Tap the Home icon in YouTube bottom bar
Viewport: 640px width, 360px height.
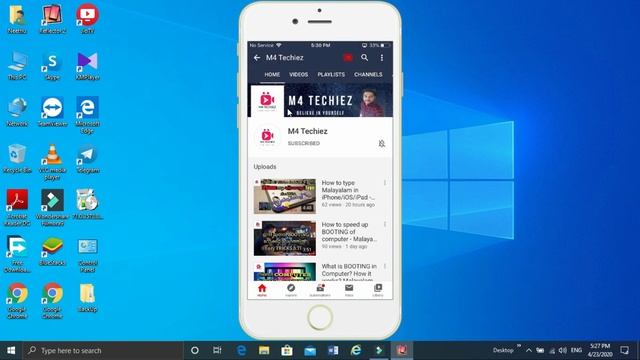(x=262, y=290)
